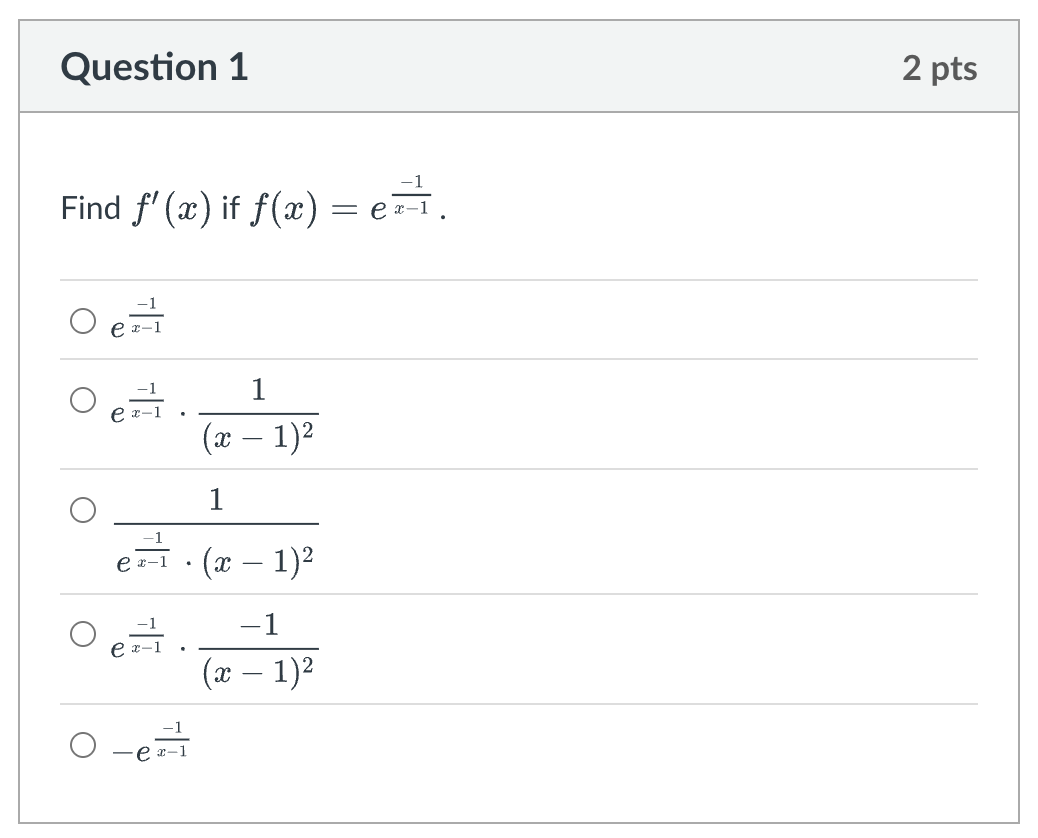
Task: Click the radio circle of option five
Action: coord(82,743)
